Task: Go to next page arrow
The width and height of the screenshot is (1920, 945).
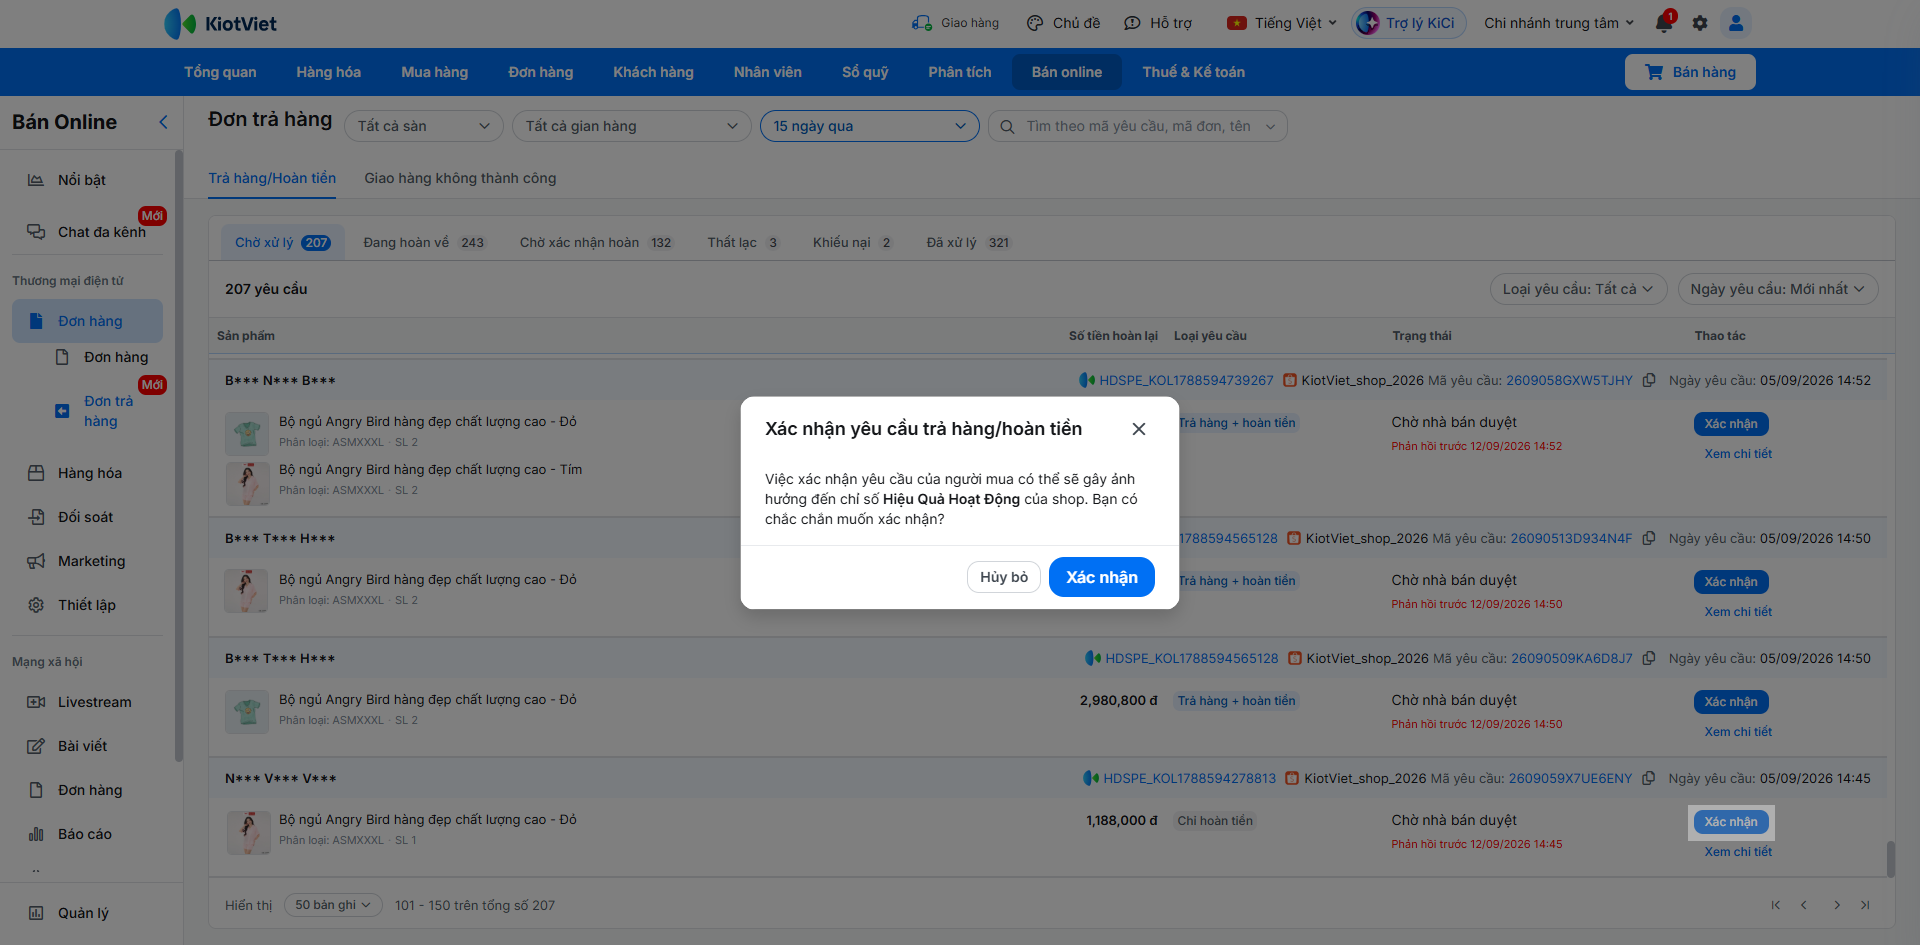Action: [x=1837, y=905]
